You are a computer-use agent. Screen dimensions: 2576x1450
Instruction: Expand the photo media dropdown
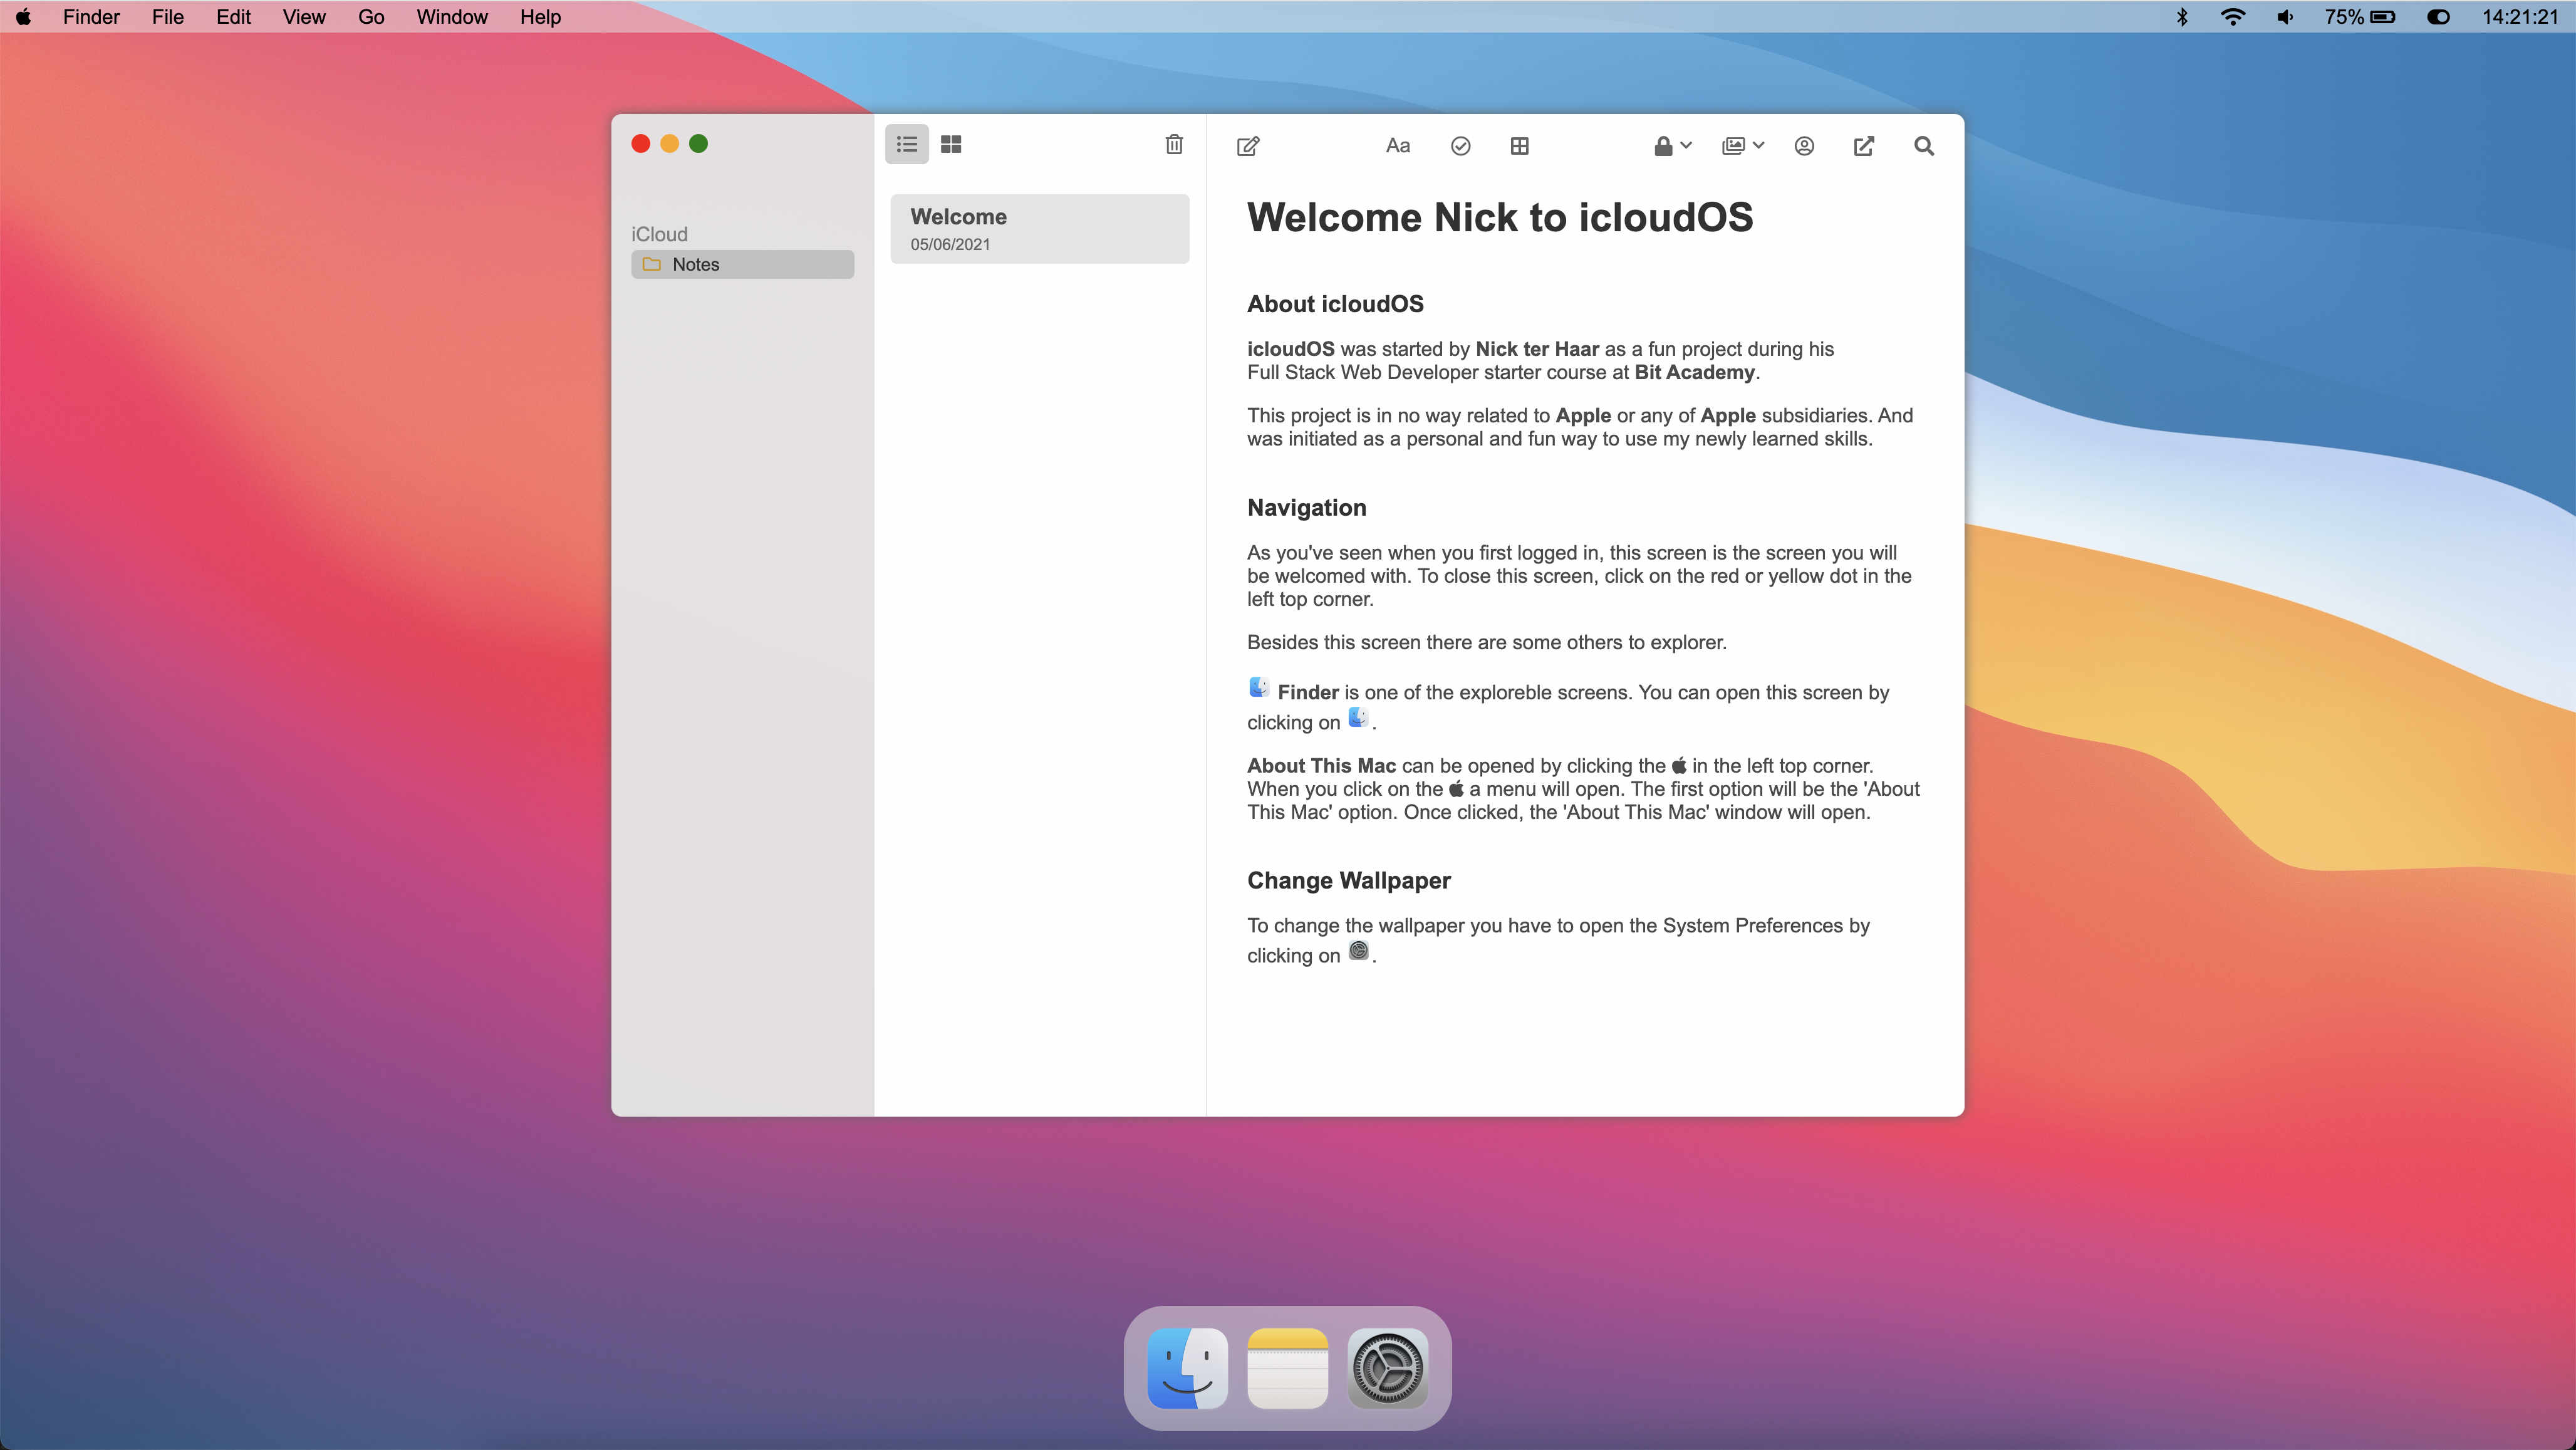(x=1743, y=146)
